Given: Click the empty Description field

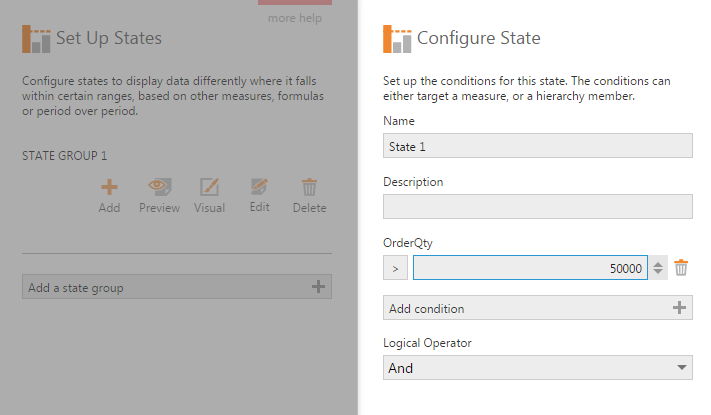Looking at the screenshot, I should click(x=537, y=207).
